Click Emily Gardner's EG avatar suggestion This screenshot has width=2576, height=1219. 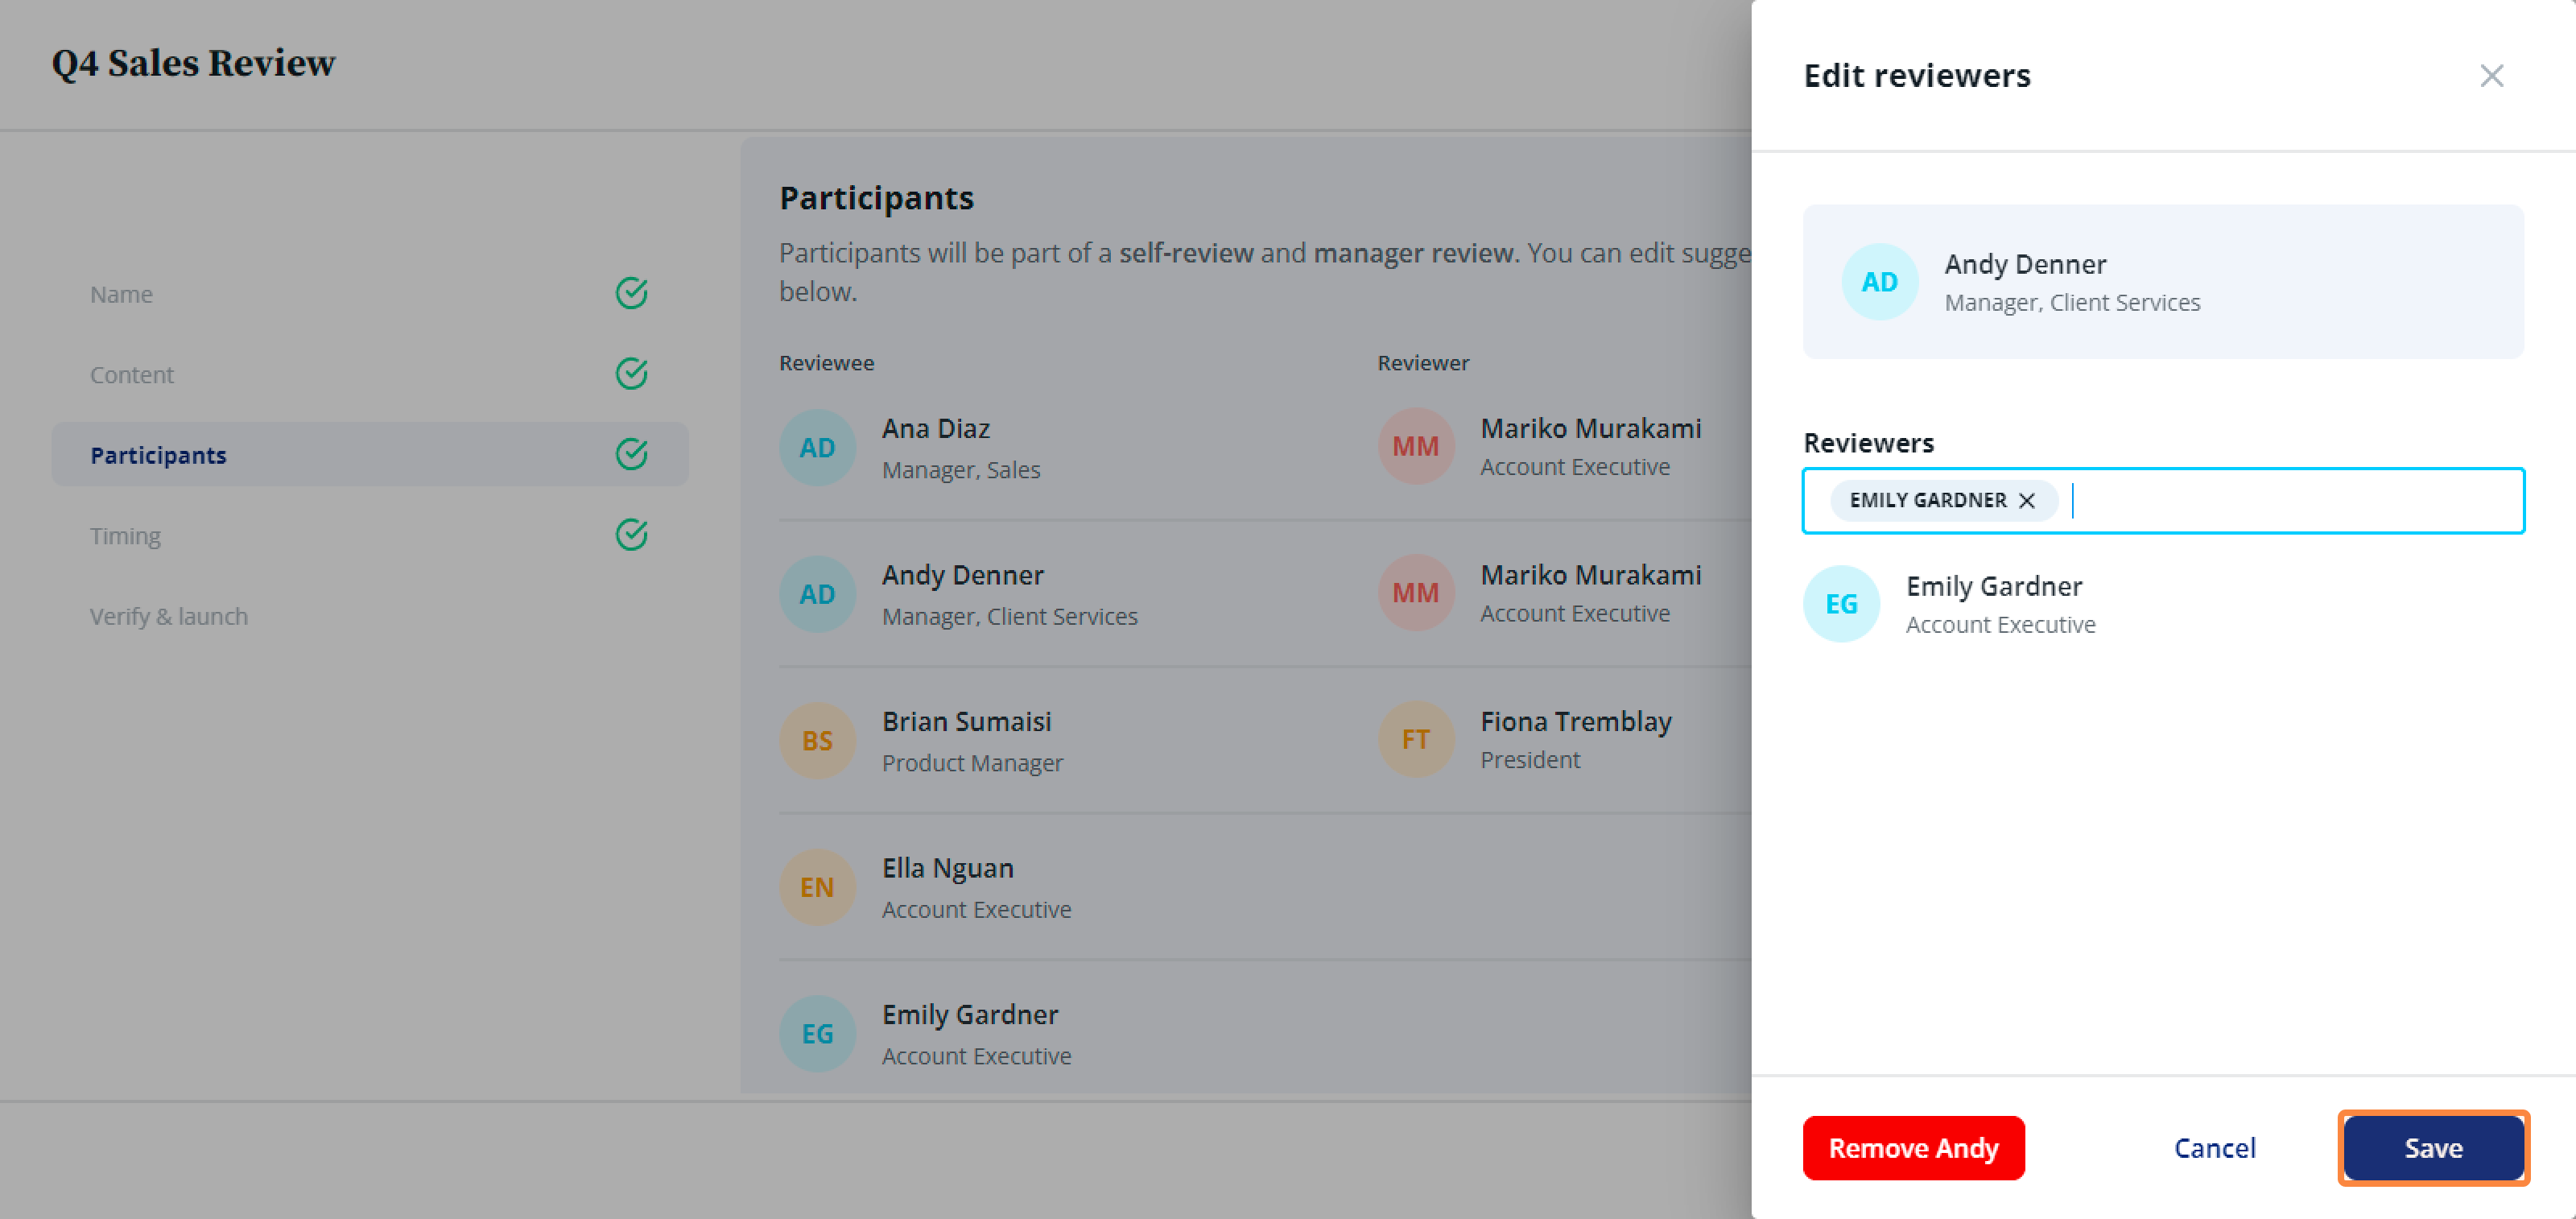point(1840,604)
